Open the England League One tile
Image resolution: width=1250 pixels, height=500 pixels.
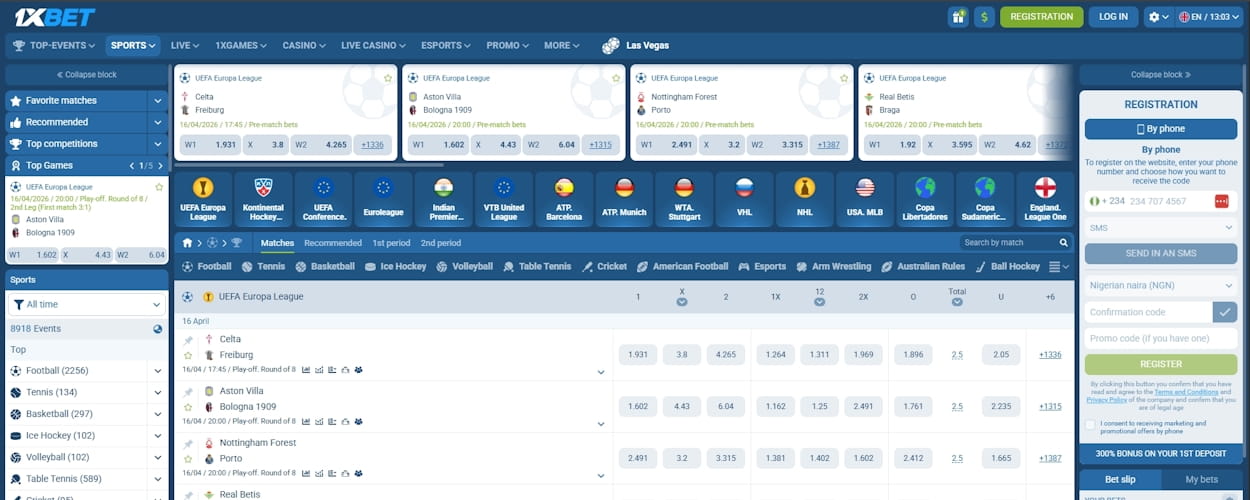(1046, 199)
